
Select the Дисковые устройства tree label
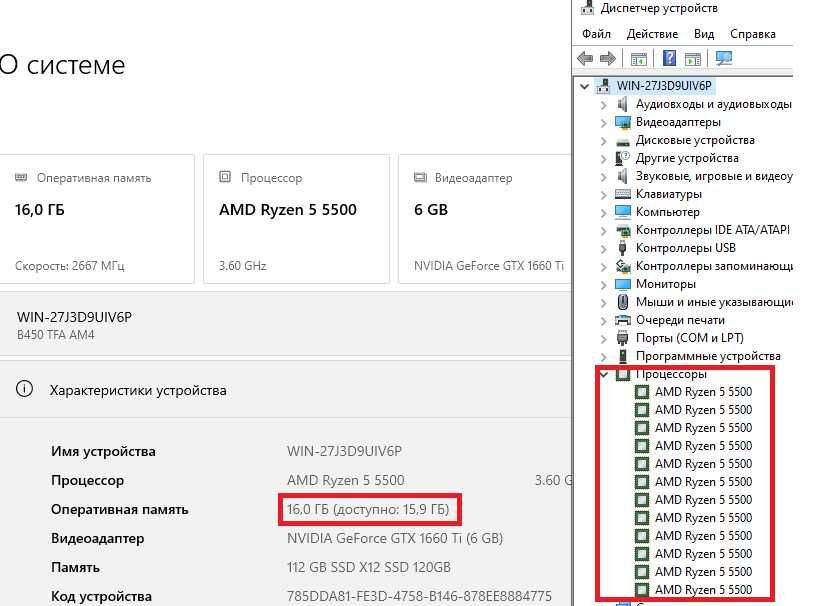tap(695, 140)
